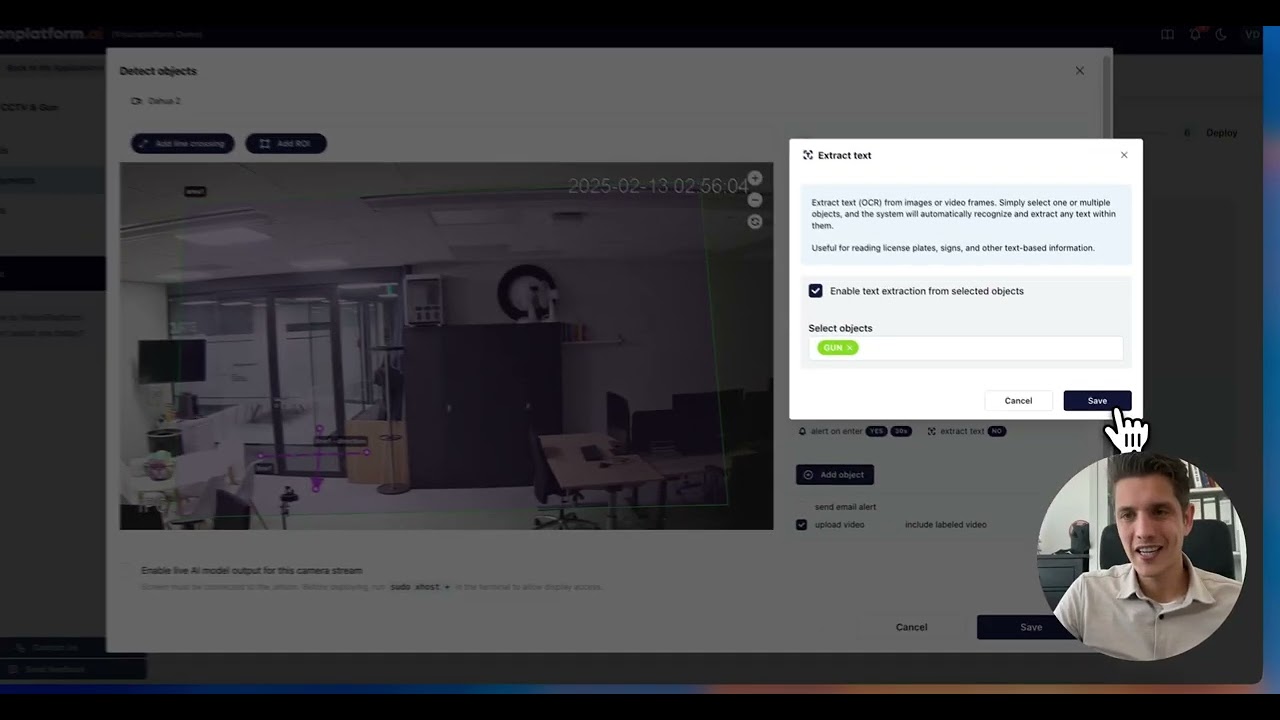The height and width of the screenshot is (720, 1280).
Task: Zoom in on the camera preview
Action: pyautogui.click(x=755, y=178)
